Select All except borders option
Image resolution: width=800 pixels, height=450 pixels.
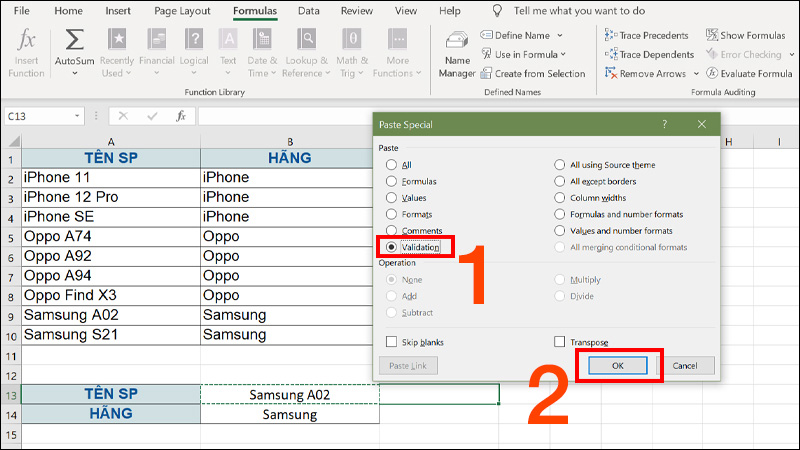pyautogui.click(x=560, y=181)
